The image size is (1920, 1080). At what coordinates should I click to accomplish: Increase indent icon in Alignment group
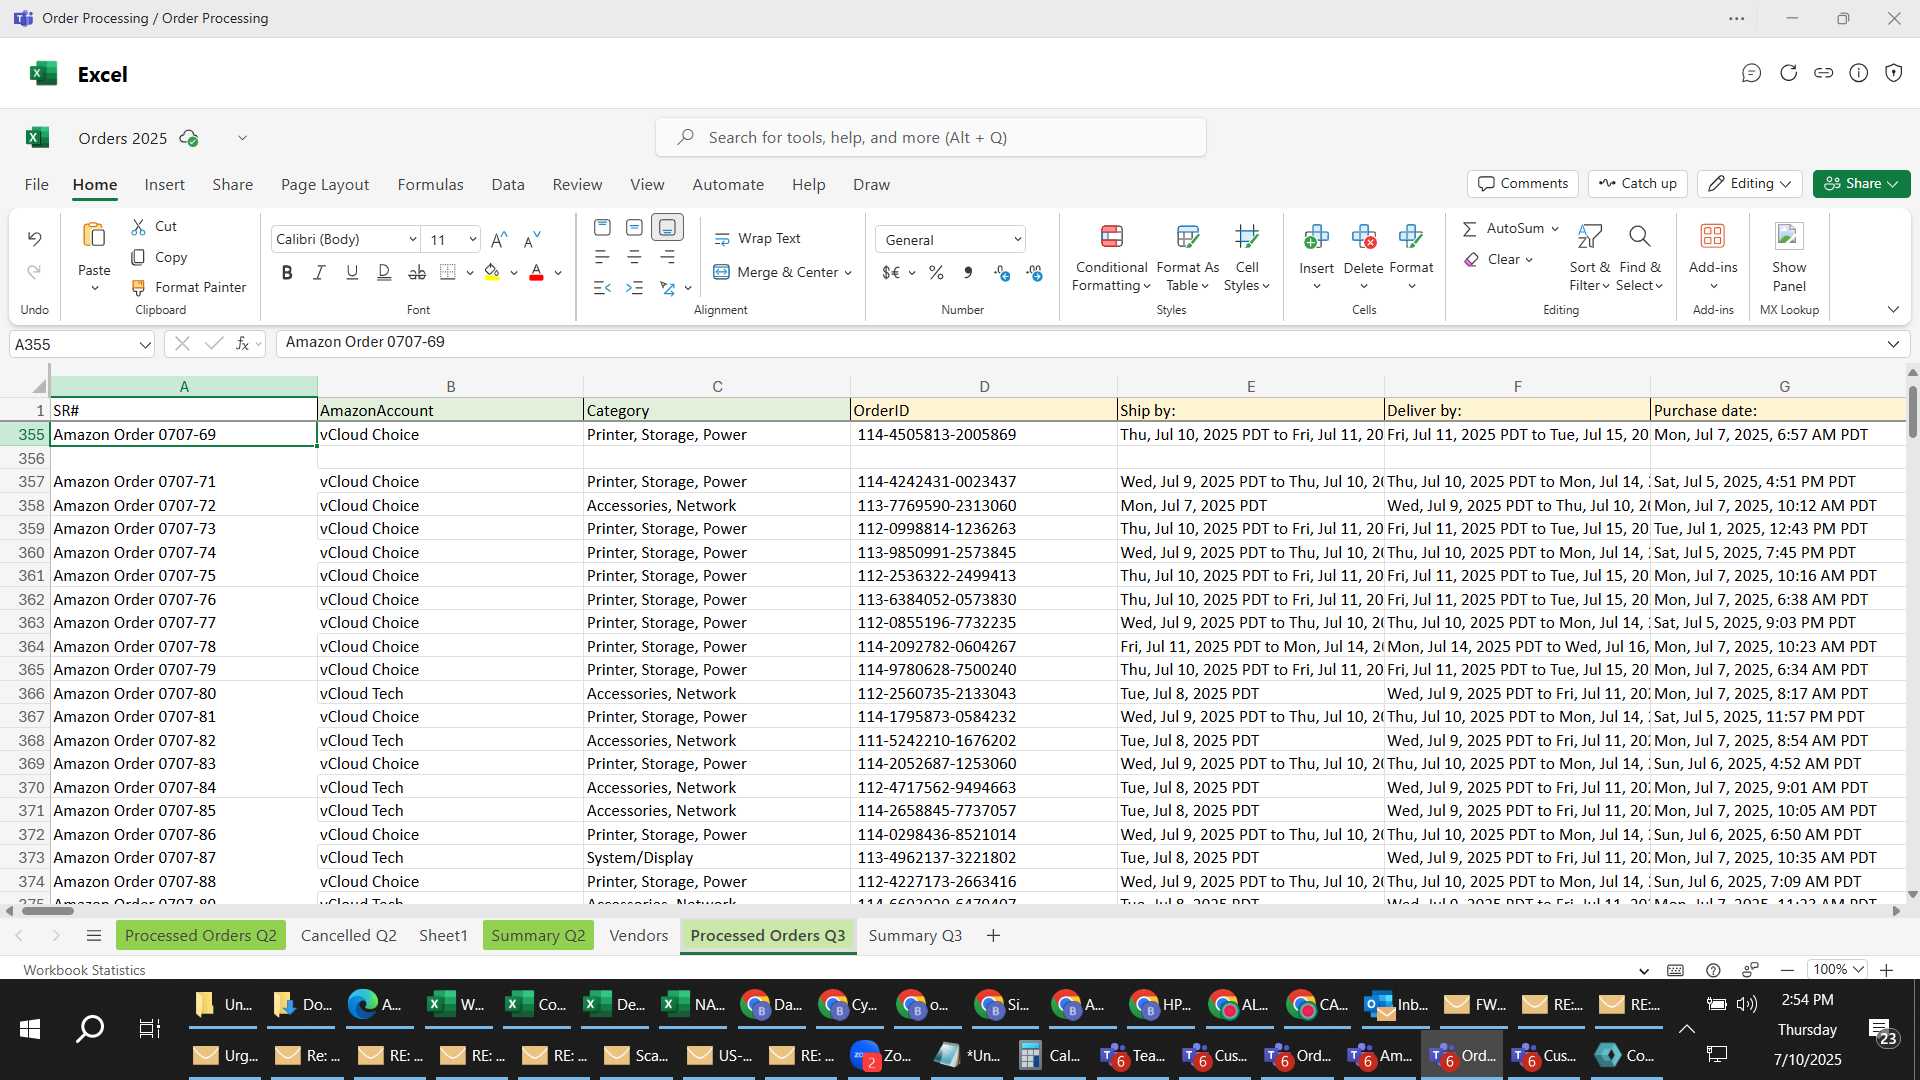coord(634,288)
